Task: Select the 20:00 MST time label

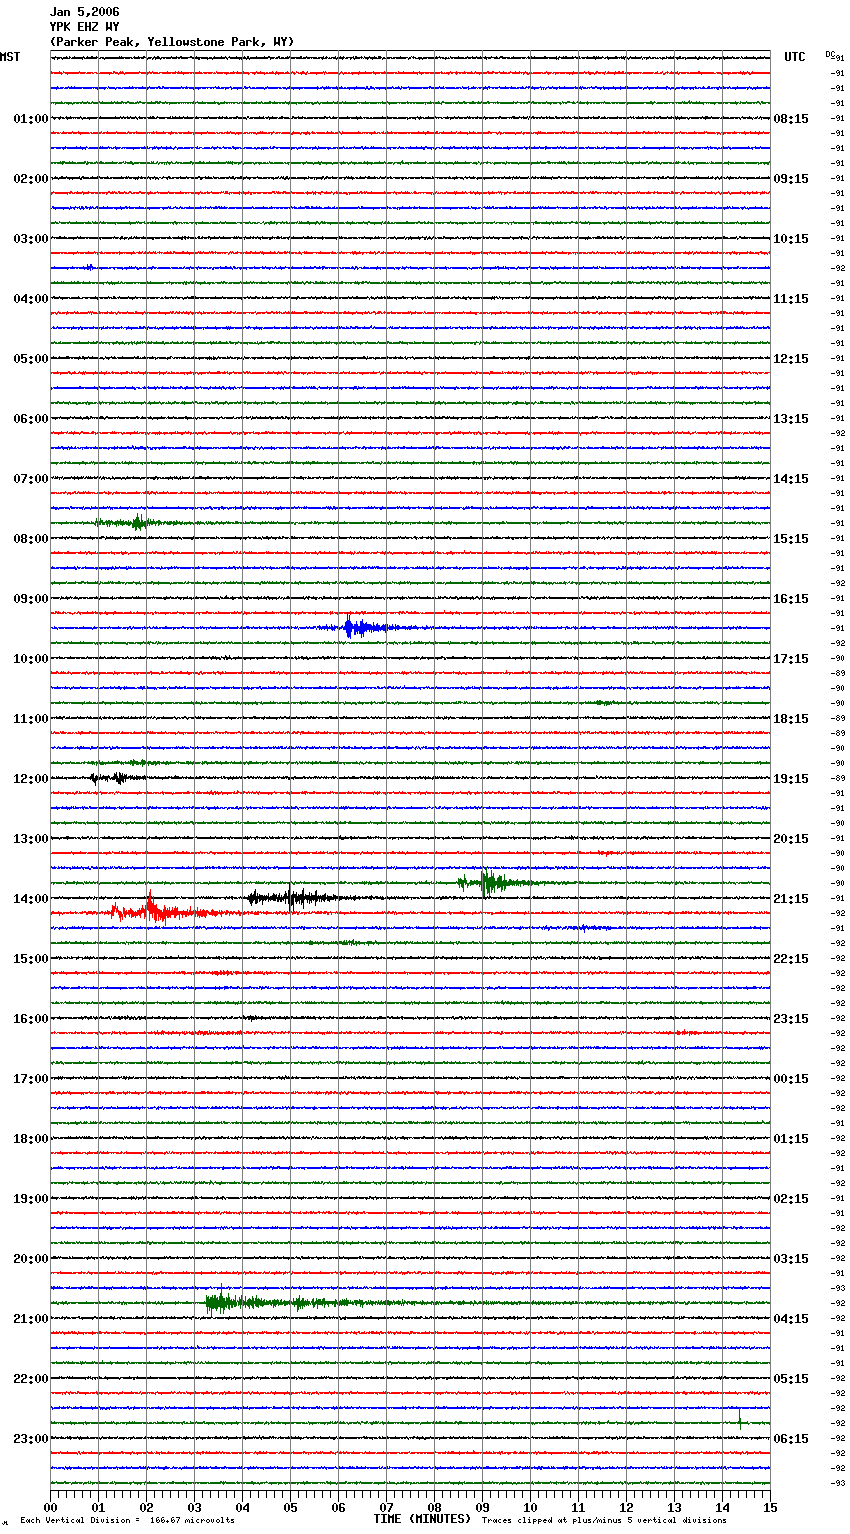Action: [30, 1259]
